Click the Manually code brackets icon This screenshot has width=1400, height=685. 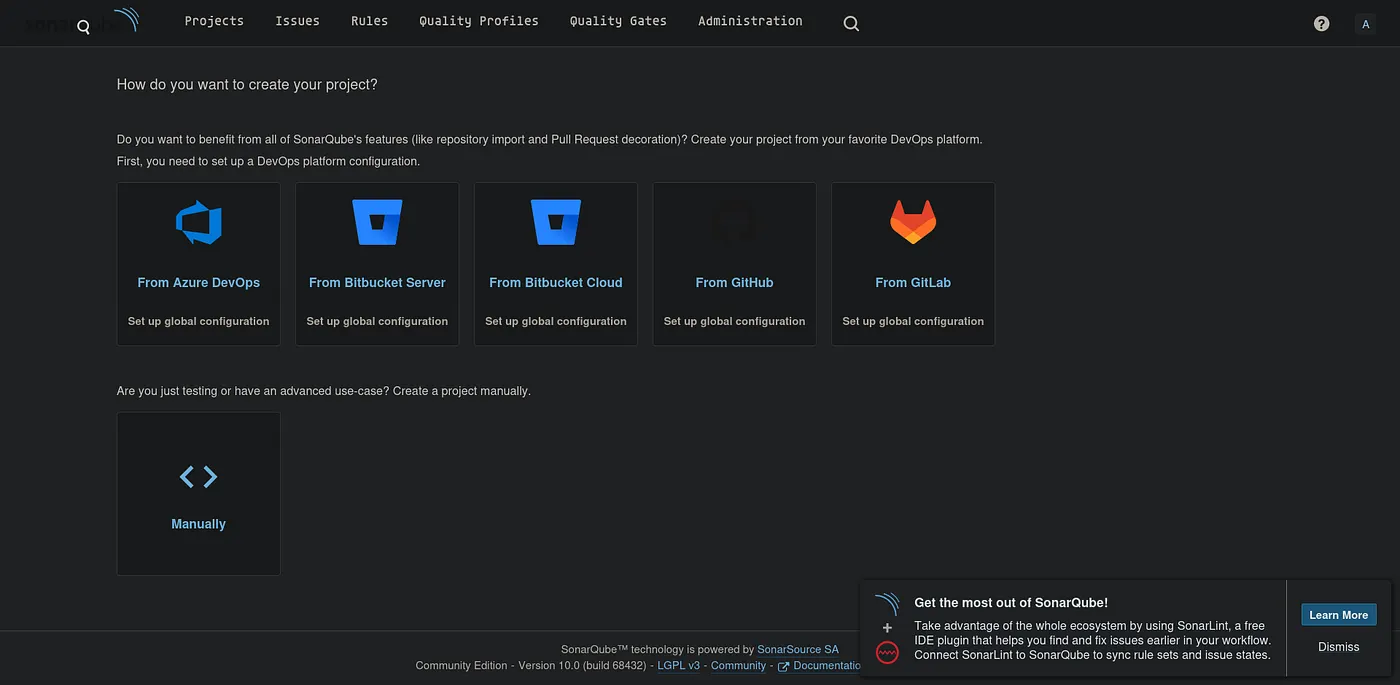(199, 477)
